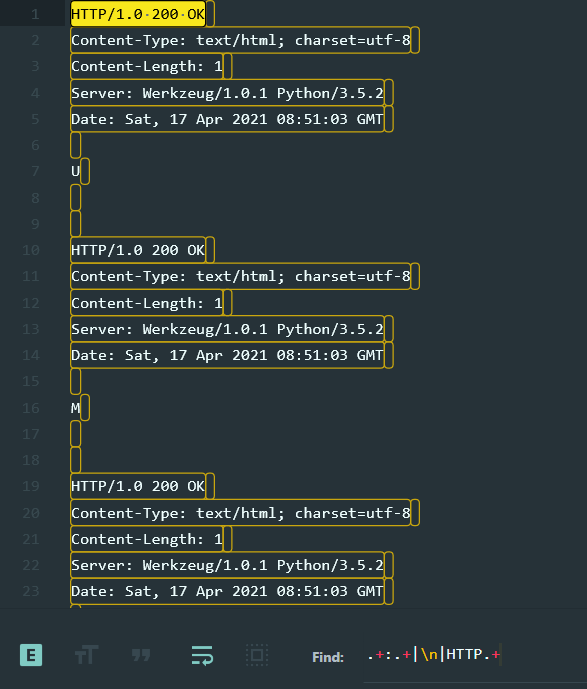Image resolution: width=587 pixels, height=689 pixels.
Task: Toggle in-selection search option
Action: point(257,655)
